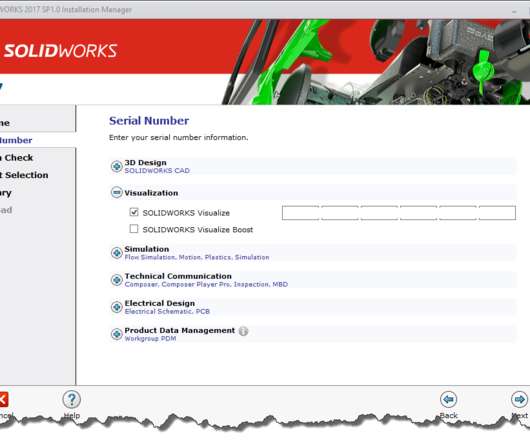
Task: Select the Product Selection step in sidebar
Action: click(x=24, y=175)
